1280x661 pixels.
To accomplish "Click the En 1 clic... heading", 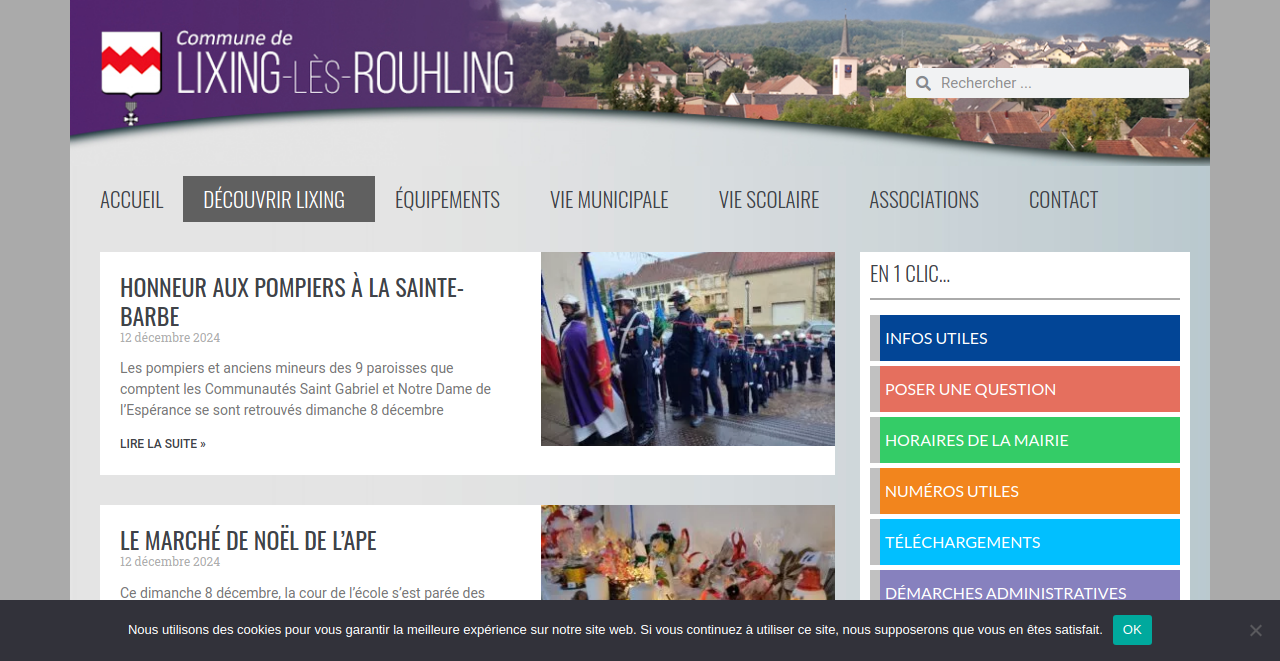I will pyautogui.click(x=910, y=274).
